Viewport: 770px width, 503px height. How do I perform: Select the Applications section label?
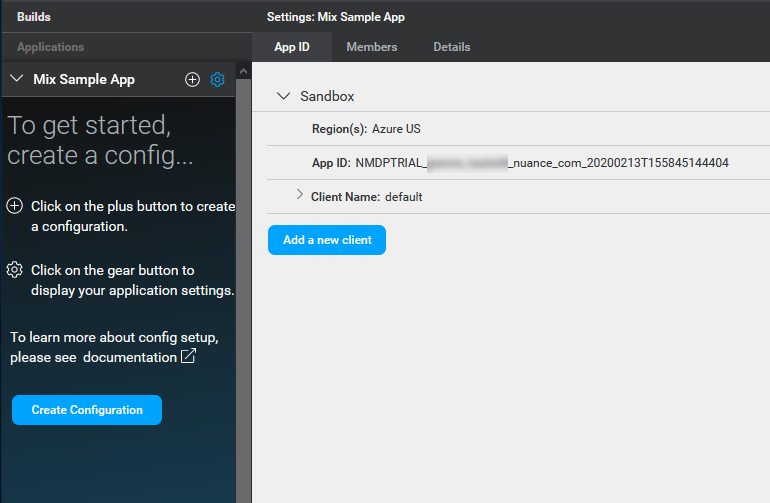pos(50,47)
